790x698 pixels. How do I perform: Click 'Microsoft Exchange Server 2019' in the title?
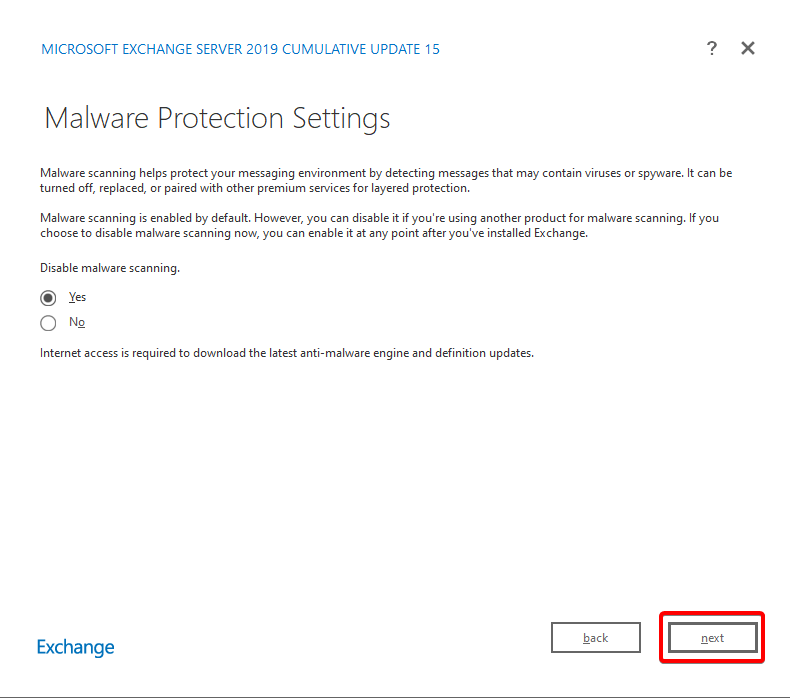click(x=160, y=49)
